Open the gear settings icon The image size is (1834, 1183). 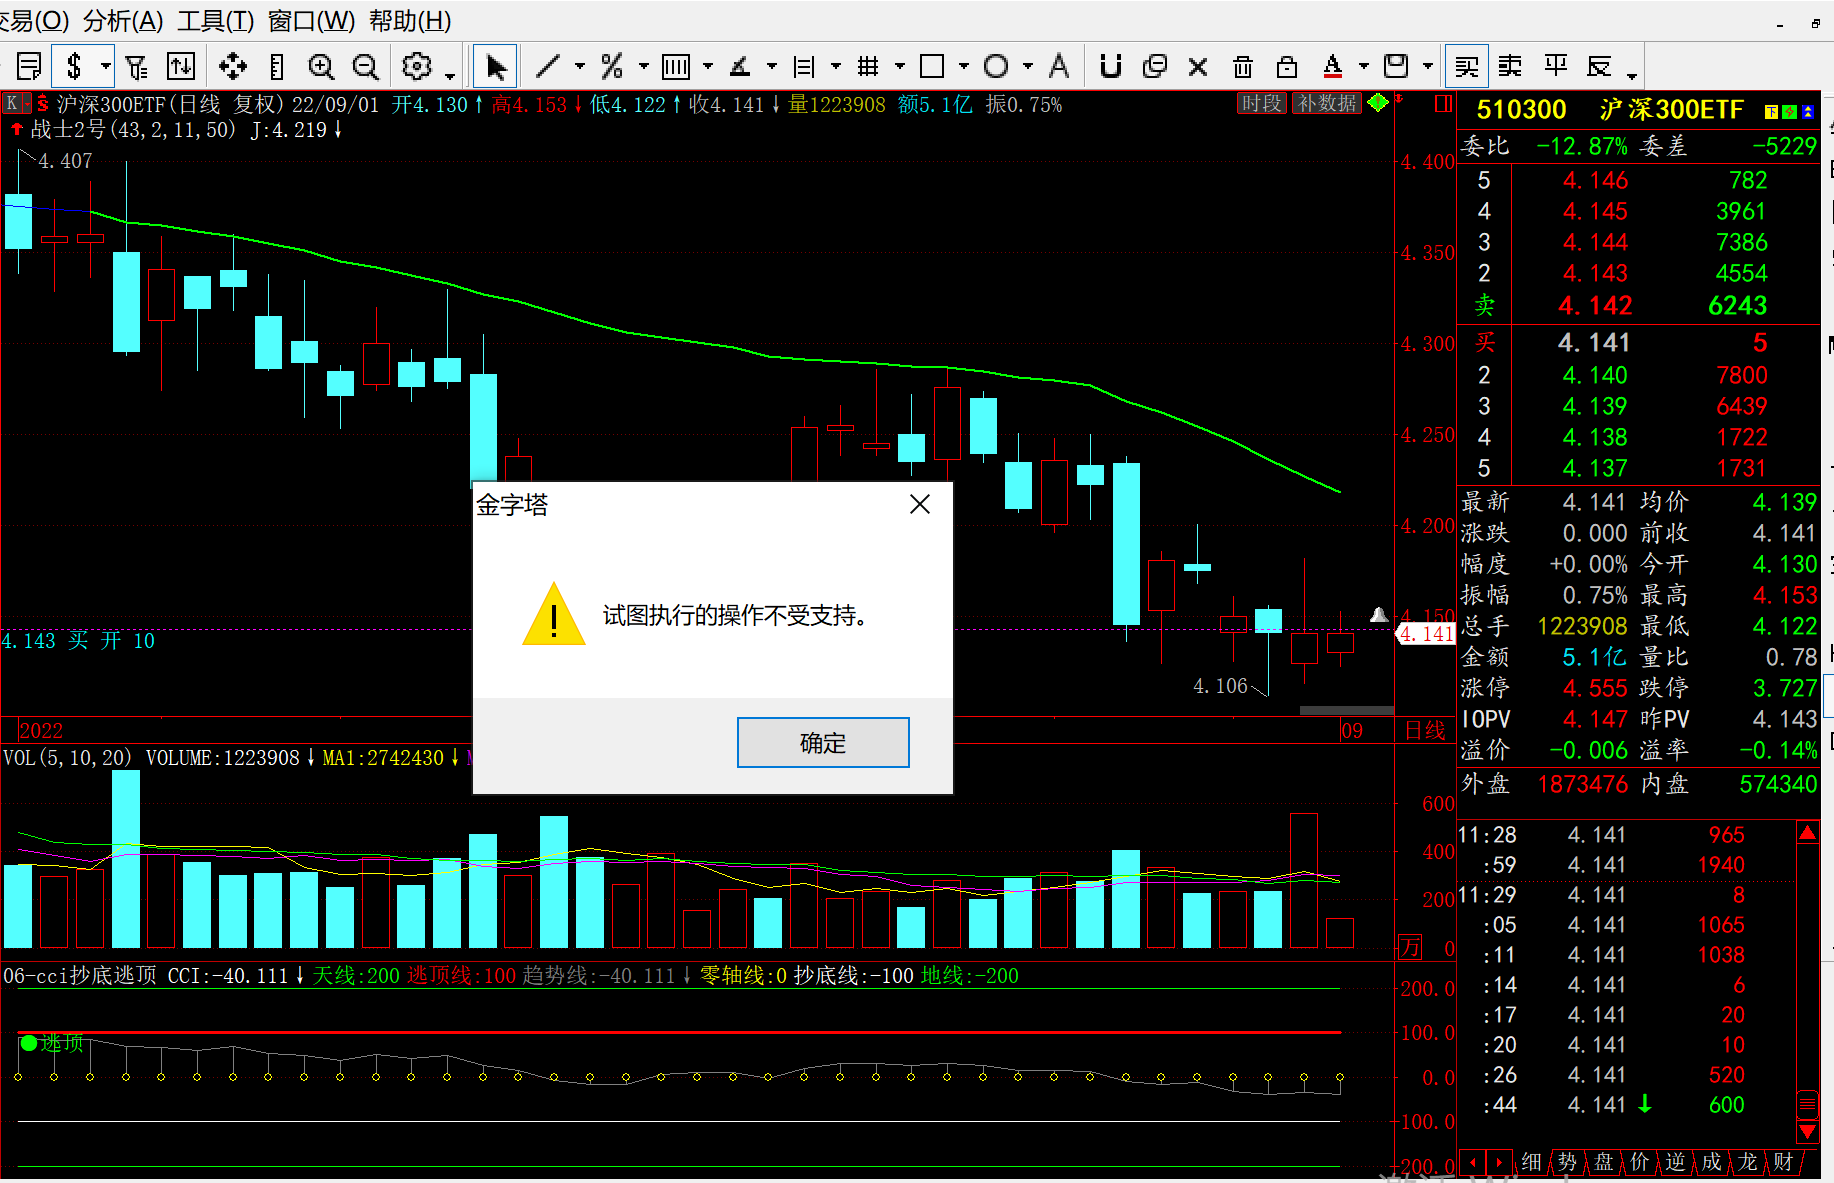[x=417, y=67]
